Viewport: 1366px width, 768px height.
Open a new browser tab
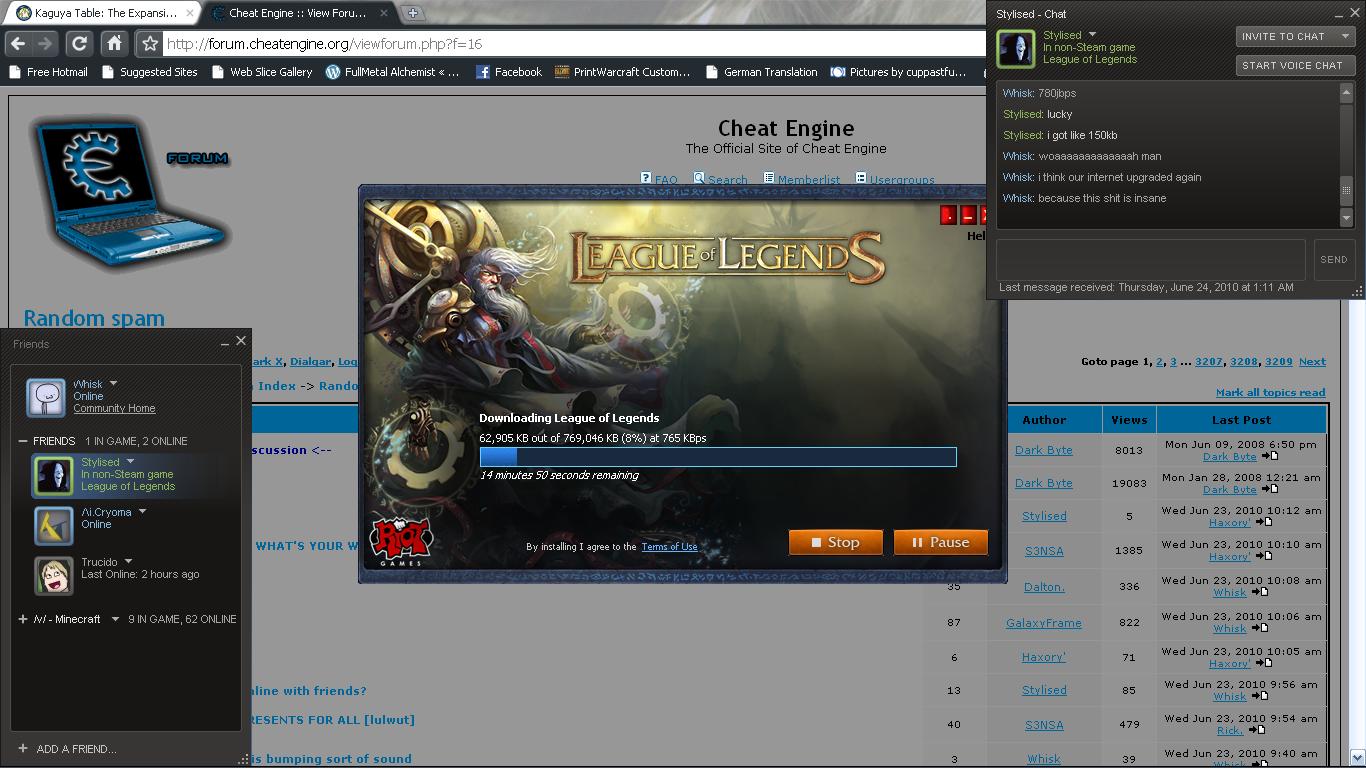412,13
